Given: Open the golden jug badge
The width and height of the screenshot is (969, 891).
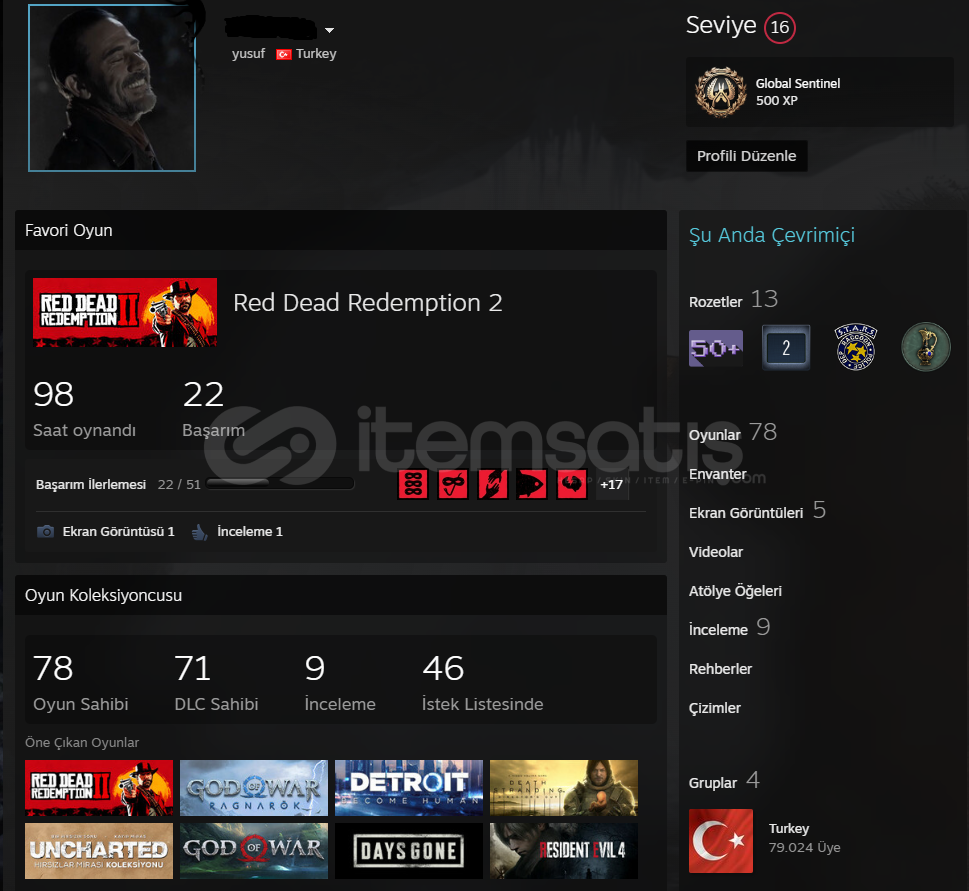Looking at the screenshot, I should (925, 347).
